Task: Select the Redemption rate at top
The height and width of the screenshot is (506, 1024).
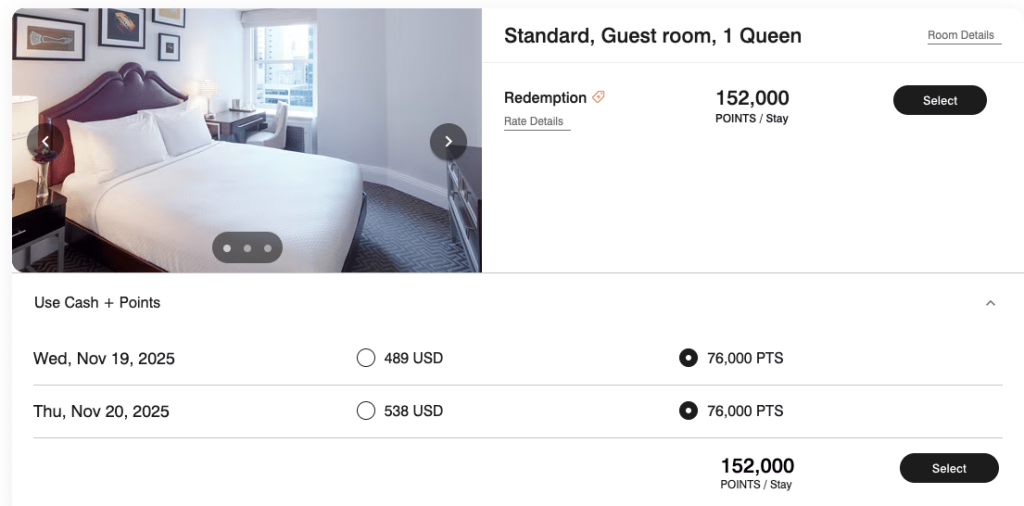Action: tap(939, 100)
